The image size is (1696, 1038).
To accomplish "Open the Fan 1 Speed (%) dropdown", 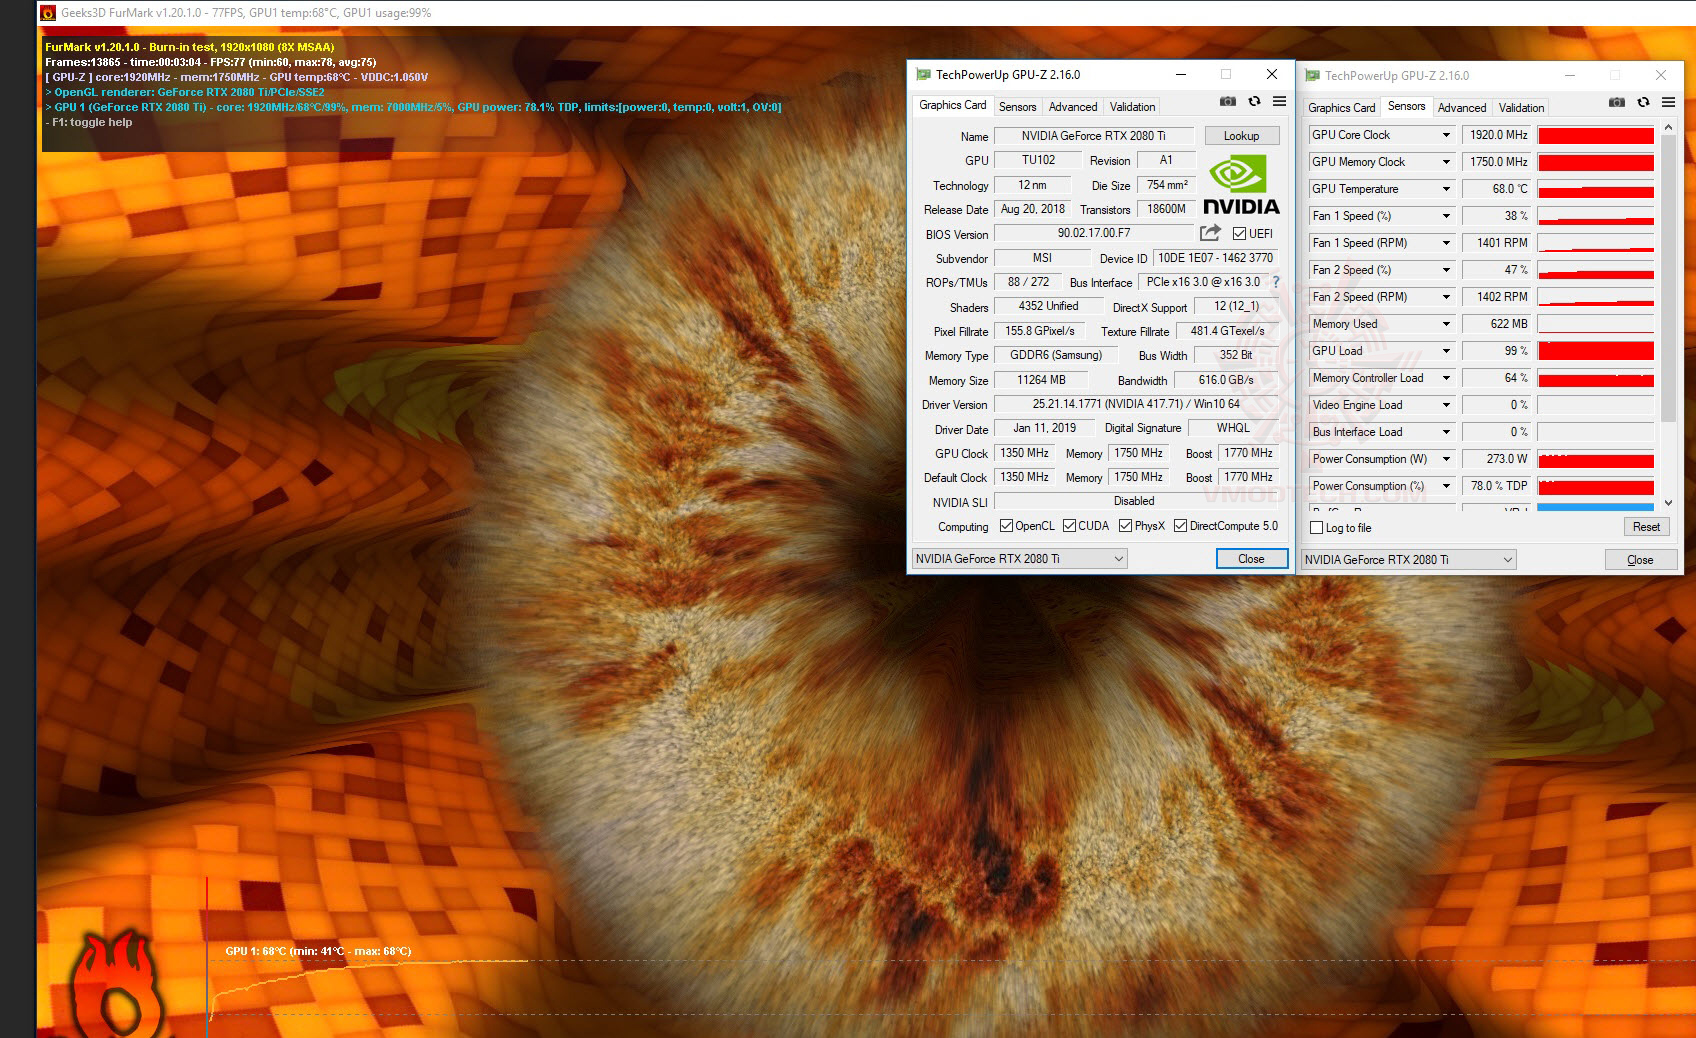I will tap(1445, 216).
